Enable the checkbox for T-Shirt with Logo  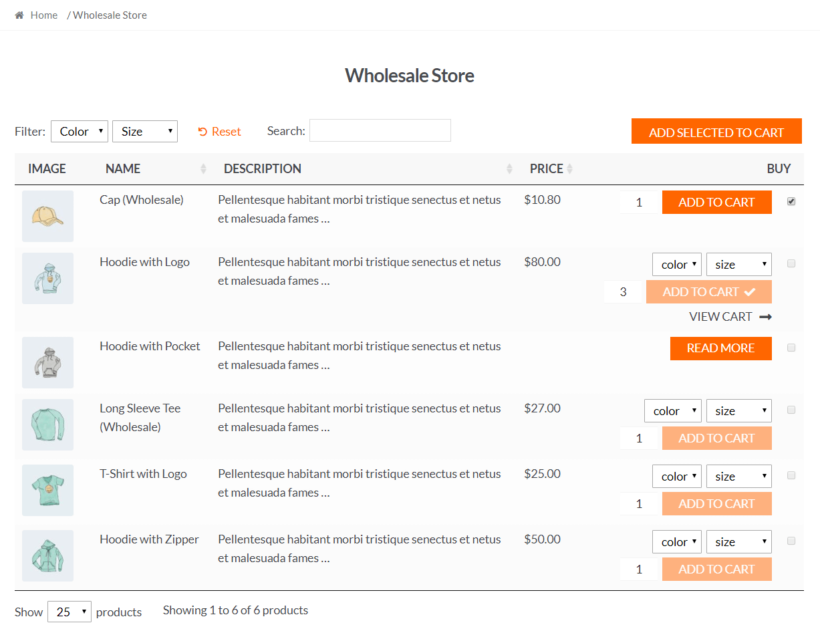(791, 476)
